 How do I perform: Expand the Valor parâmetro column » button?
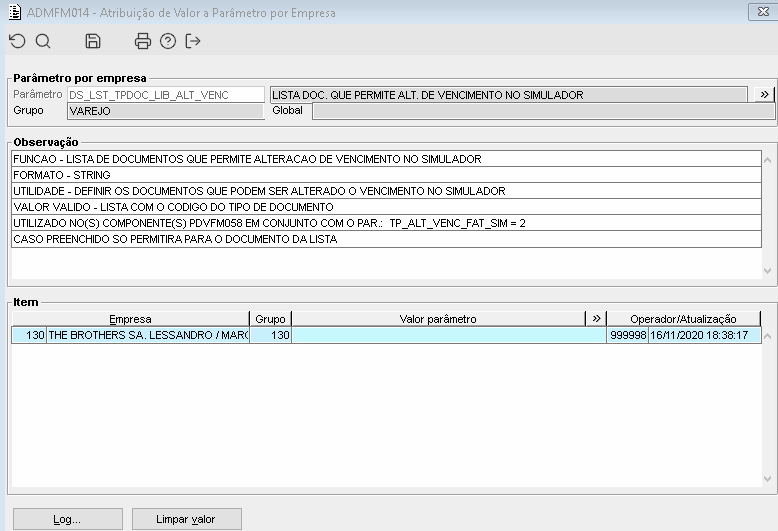tap(596, 319)
